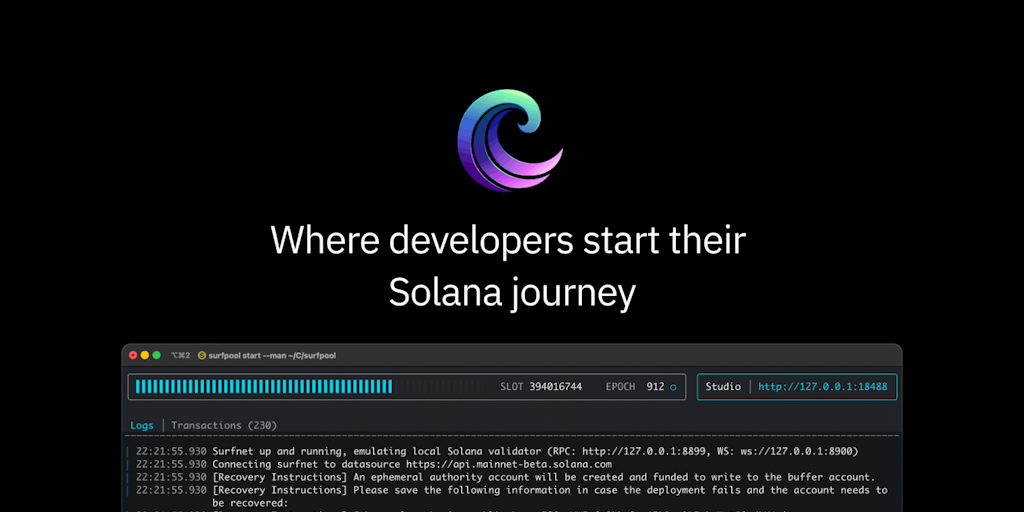
Task: Click the green maximize window button
Action: [157, 355]
